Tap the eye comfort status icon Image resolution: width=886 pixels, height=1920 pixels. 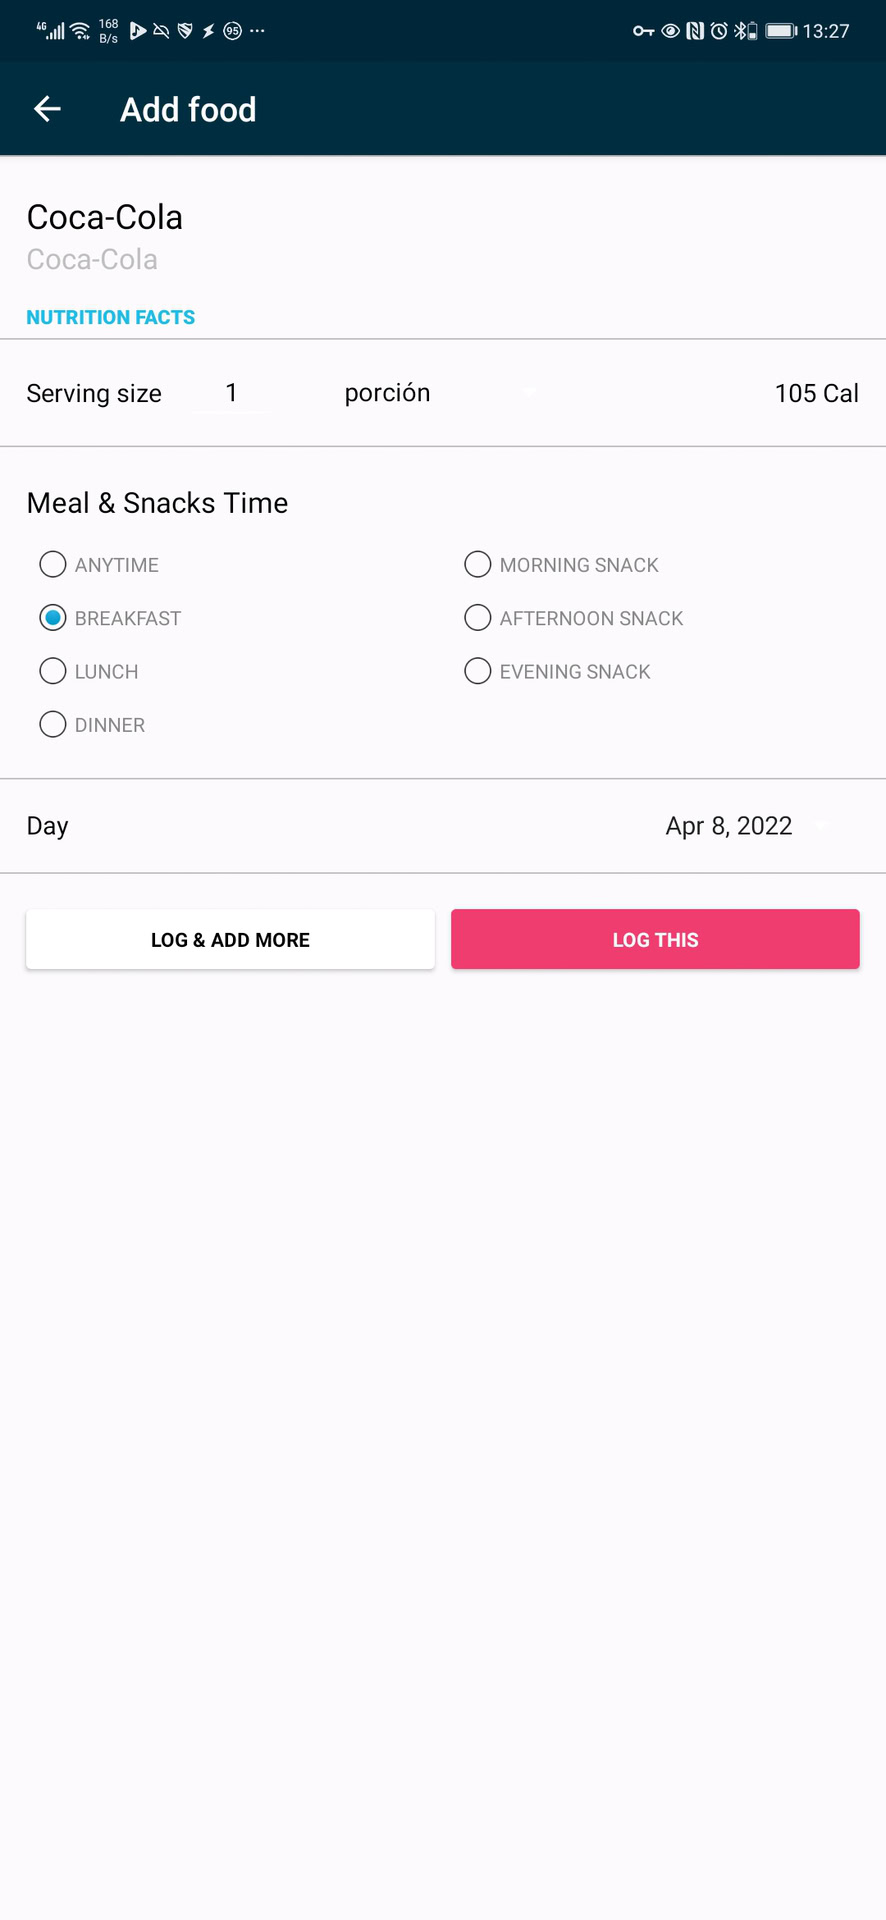[670, 31]
